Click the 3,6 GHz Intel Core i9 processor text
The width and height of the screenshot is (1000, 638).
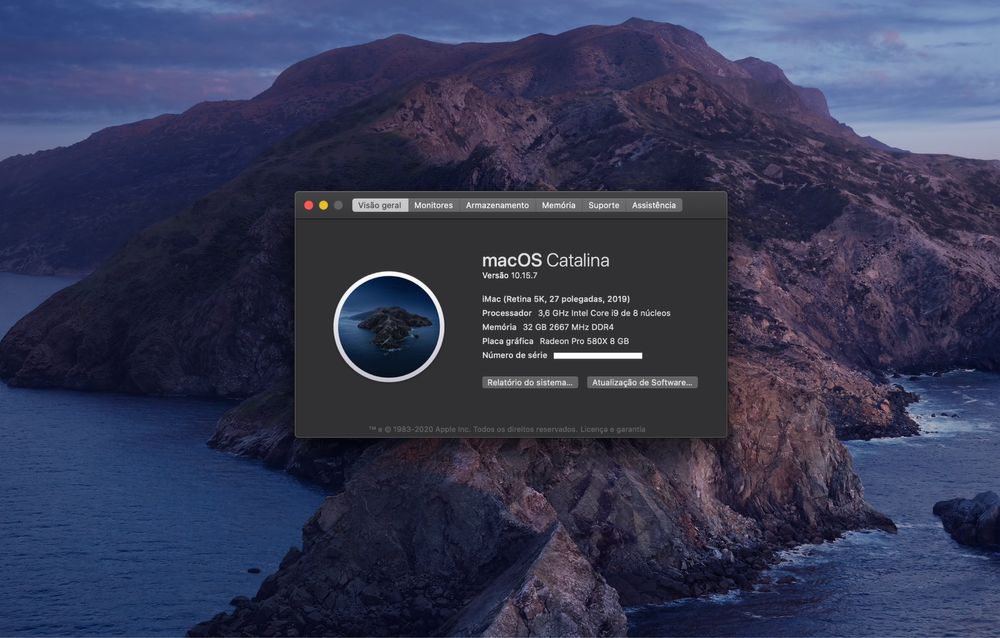click(x=604, y=313)
